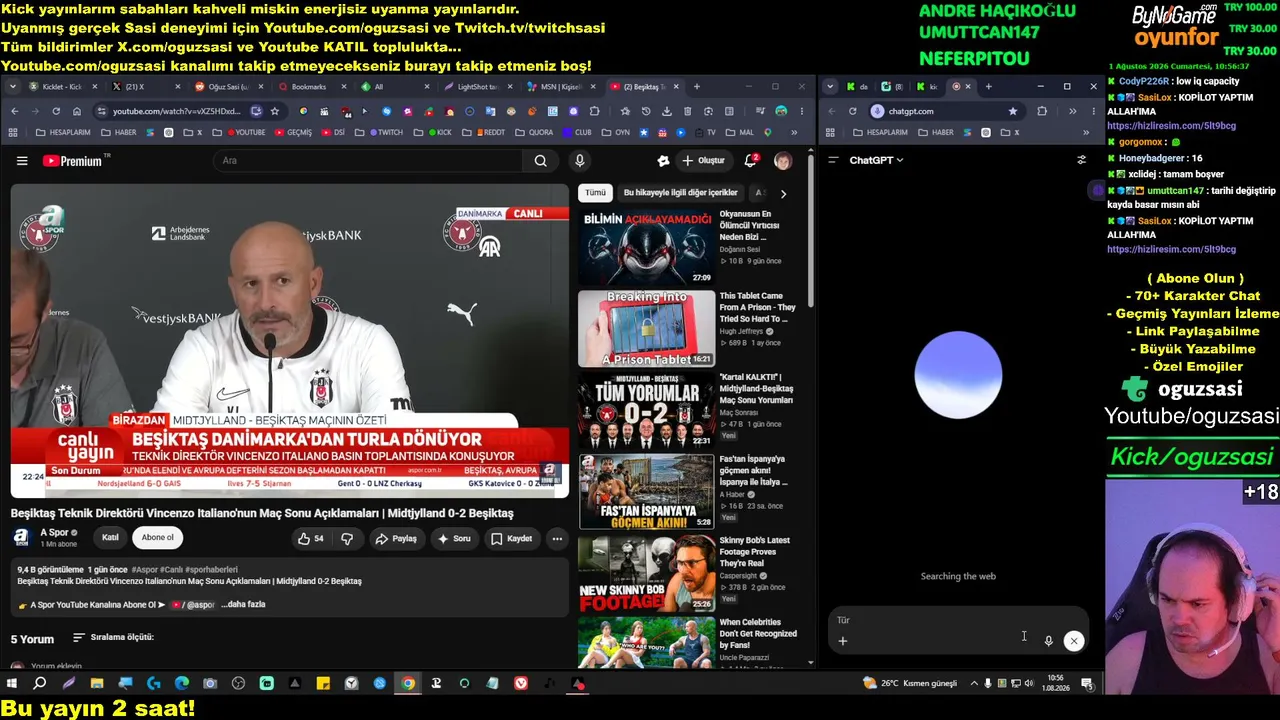1280x720 pixels.
Task: Open ChatGPT conversation settings sliders icon
Action: [1081, 160]
